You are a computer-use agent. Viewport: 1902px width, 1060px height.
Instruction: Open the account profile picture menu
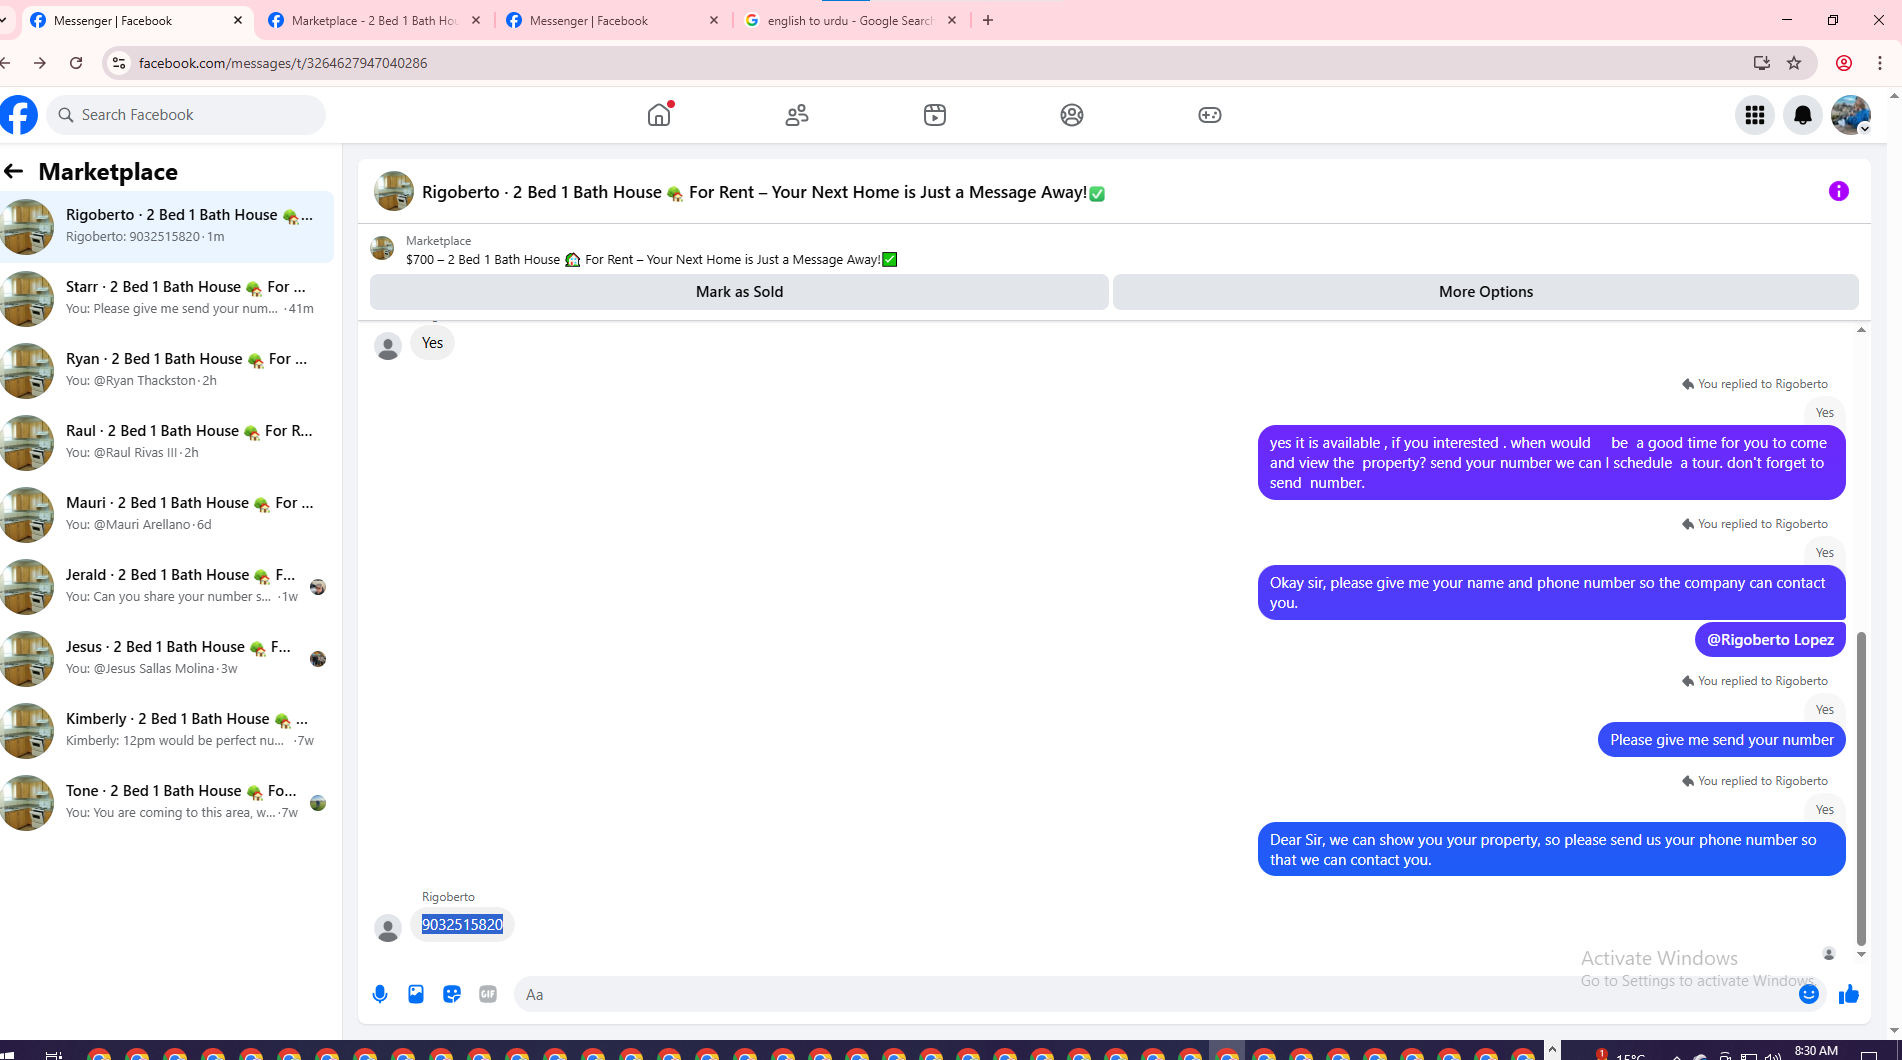point(1851,115)
